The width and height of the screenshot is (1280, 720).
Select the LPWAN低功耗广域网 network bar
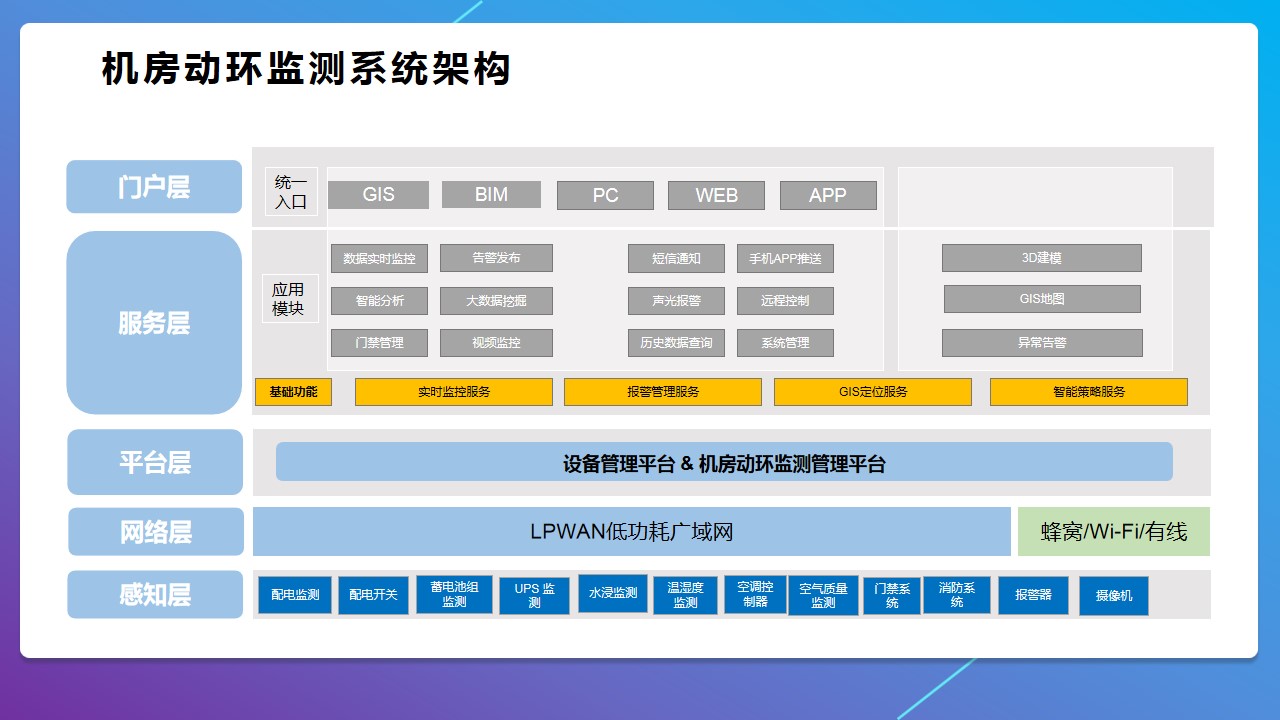(631, 532)
